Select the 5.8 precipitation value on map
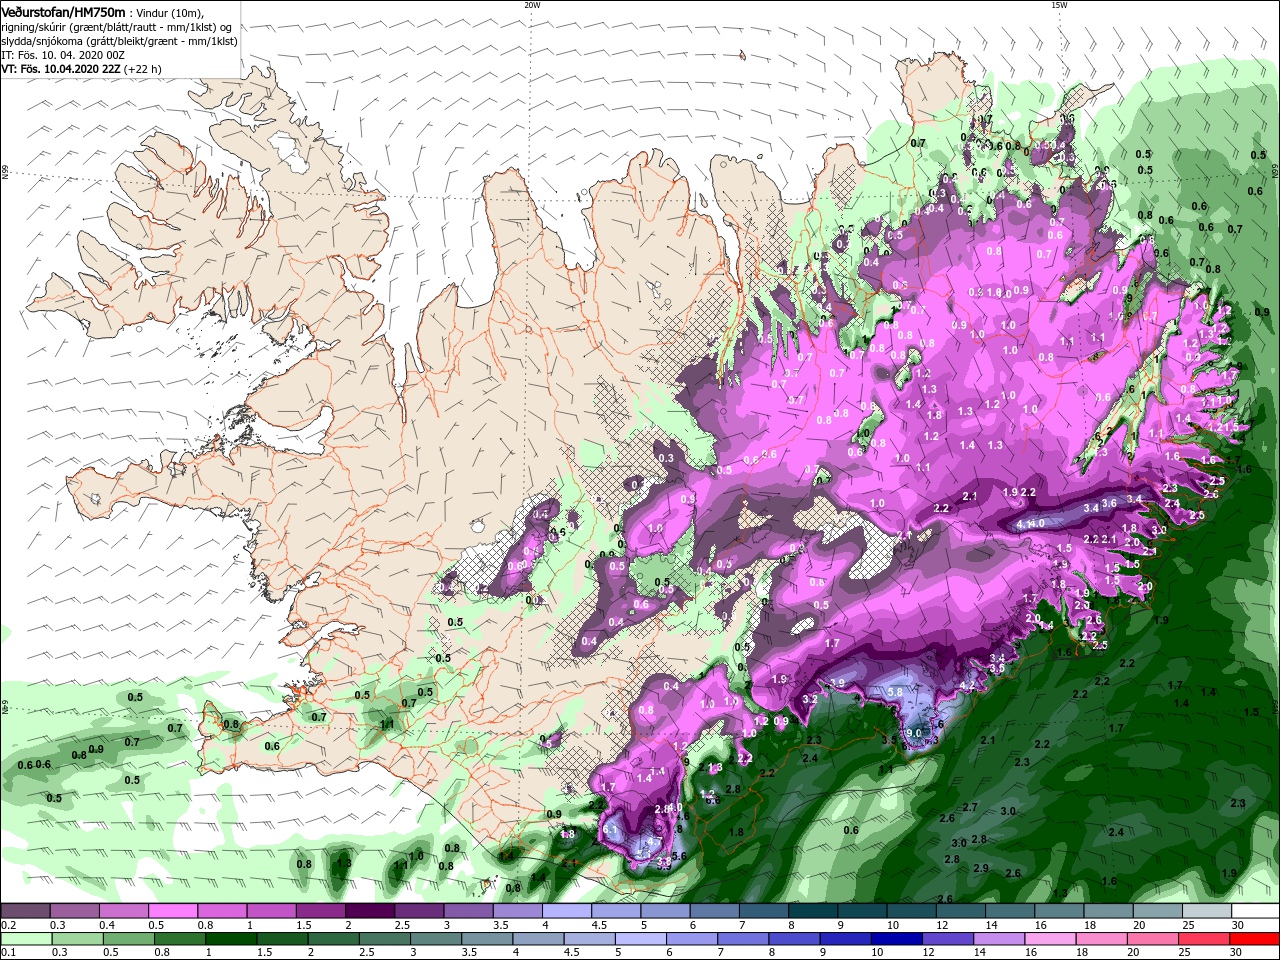This screenshot has height=960, width=1280. 896,692
